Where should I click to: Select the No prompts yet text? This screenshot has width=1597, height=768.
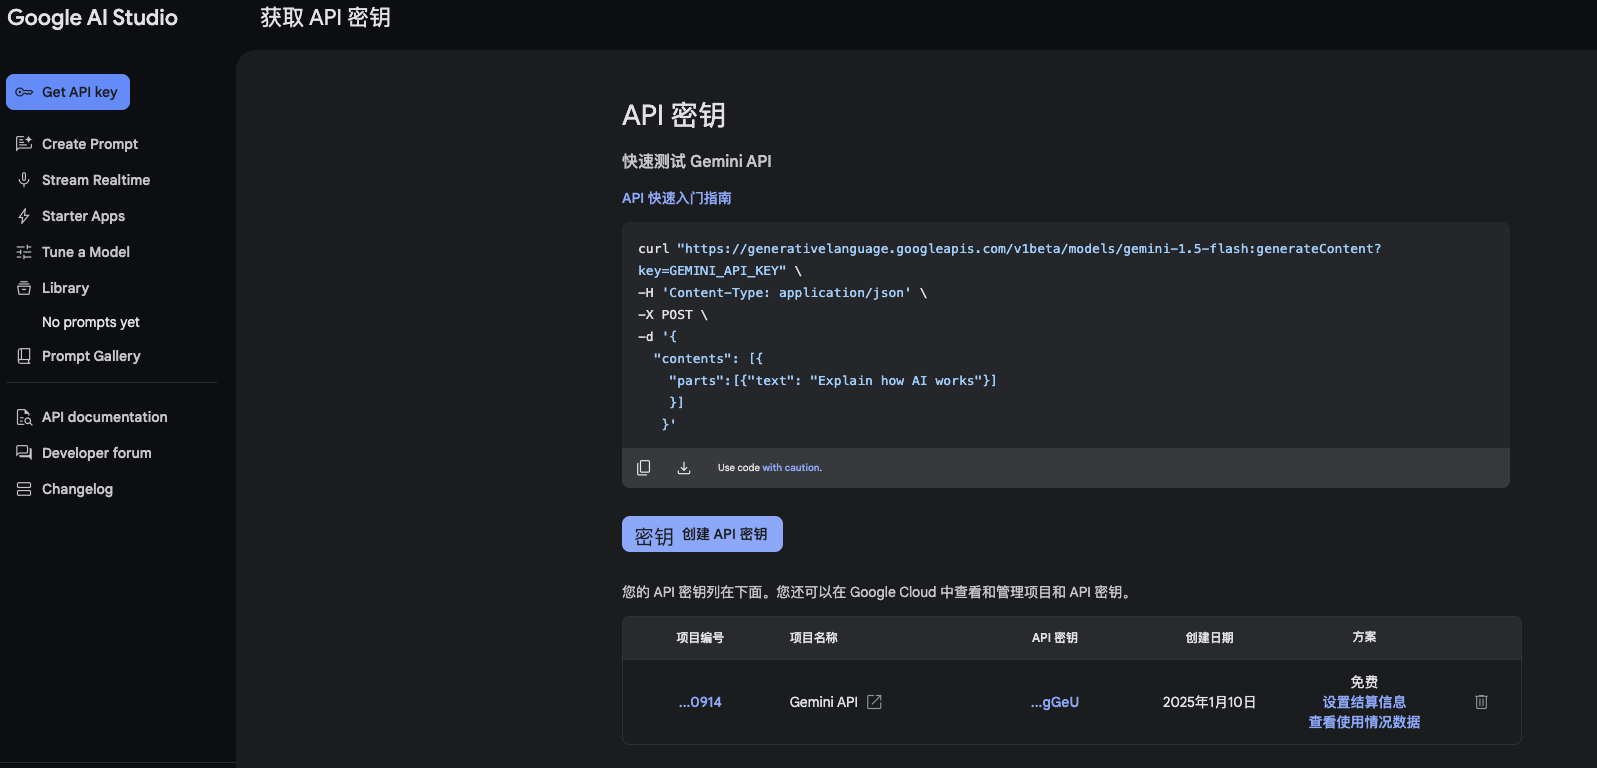coord(91,322)
